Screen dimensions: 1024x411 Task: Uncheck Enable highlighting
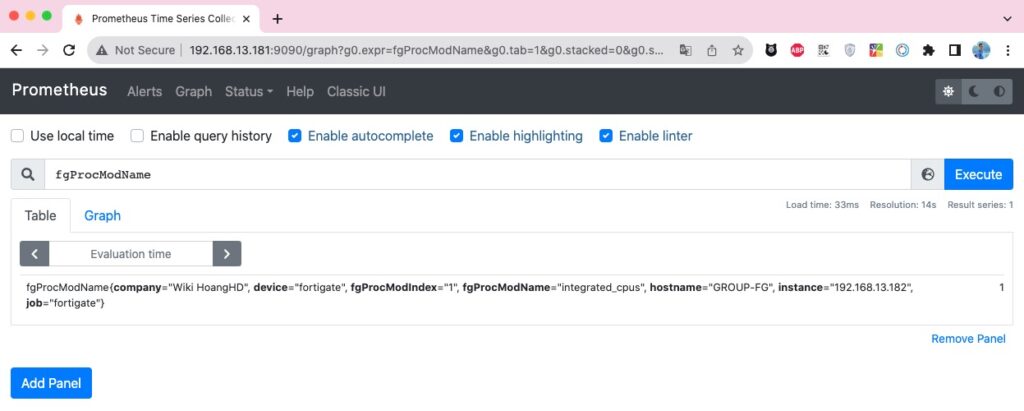click(x=456, y=136)
